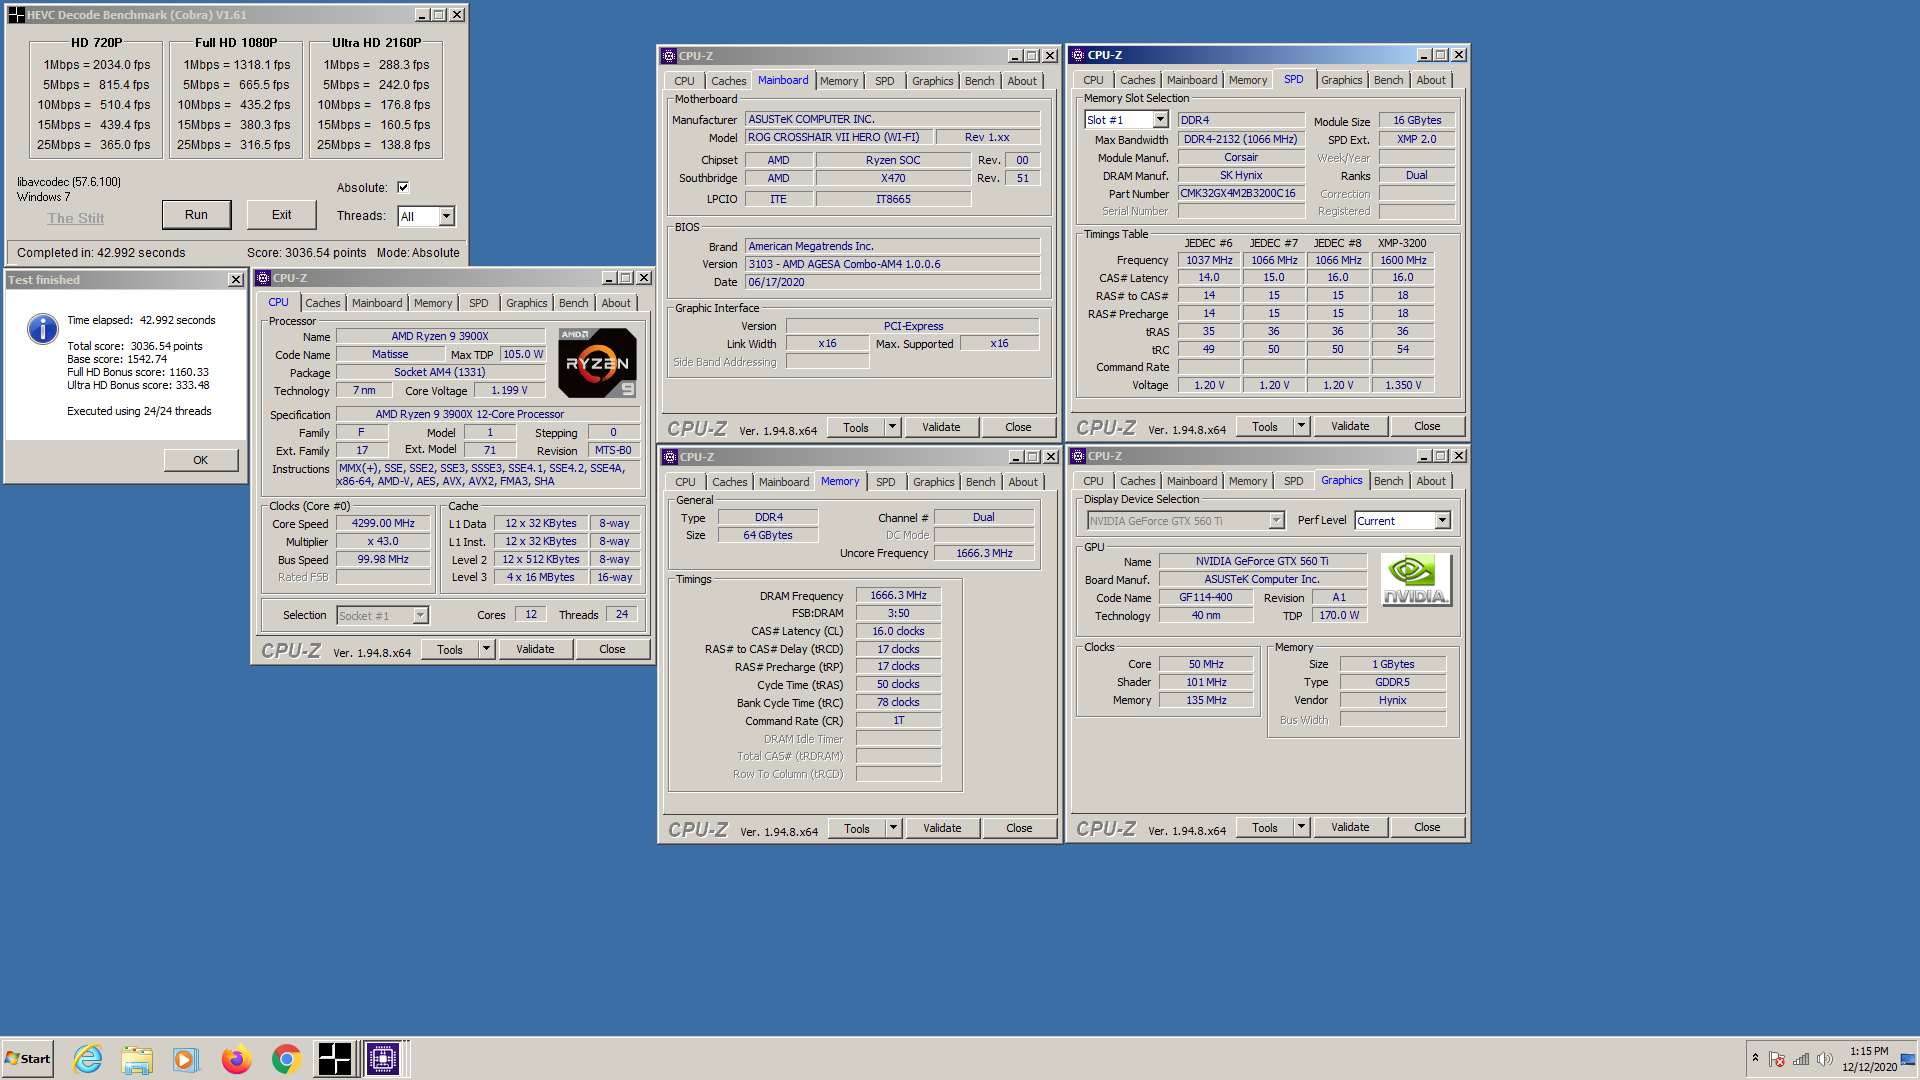The width and height of the screenshot is (1920, 1080).
Task: Open Bench tab in Mainboard window
Action: point(979,81)
